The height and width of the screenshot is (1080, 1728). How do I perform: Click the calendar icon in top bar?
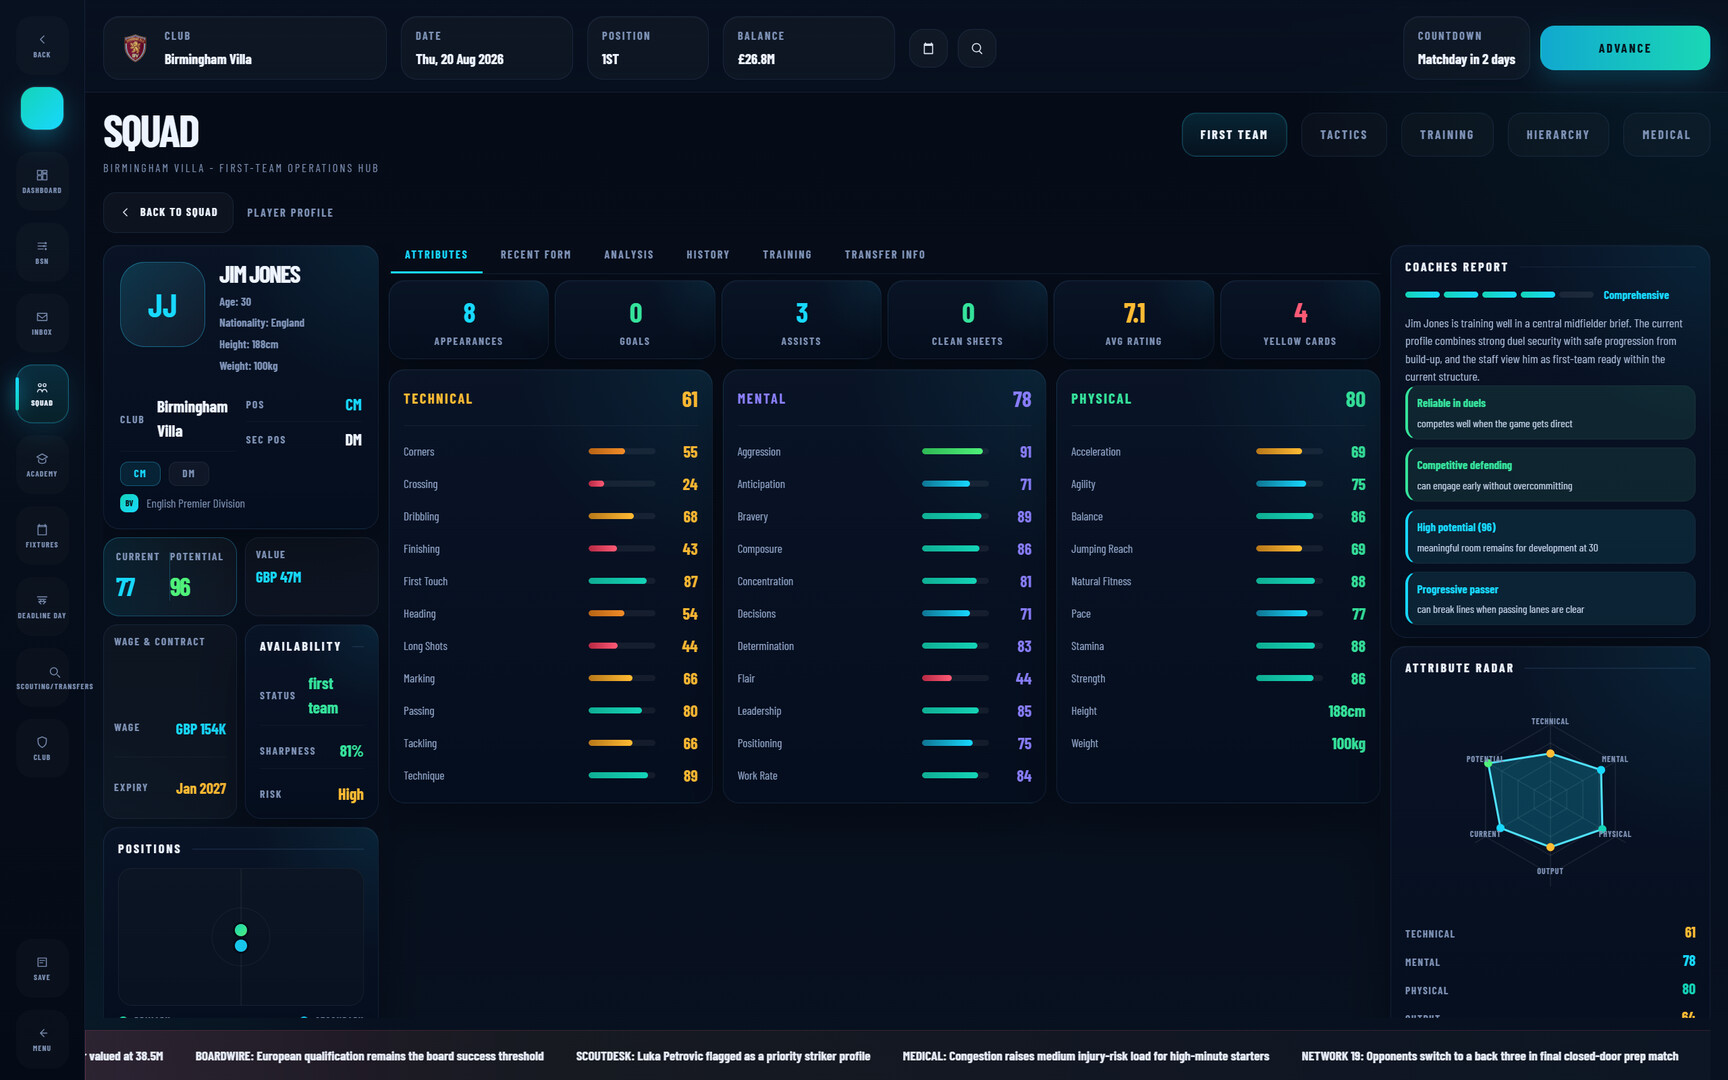[x=928, y=48]
